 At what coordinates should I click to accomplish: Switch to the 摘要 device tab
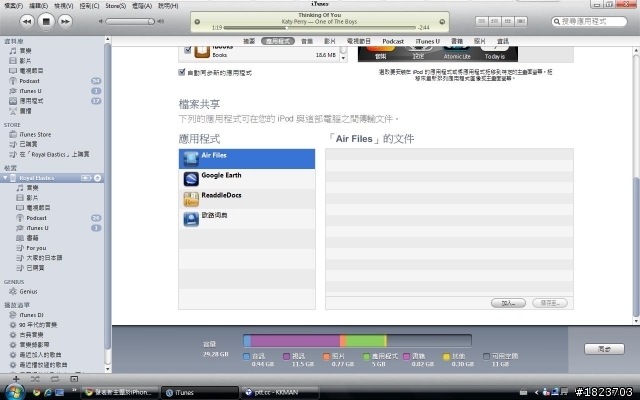(249, 41)
